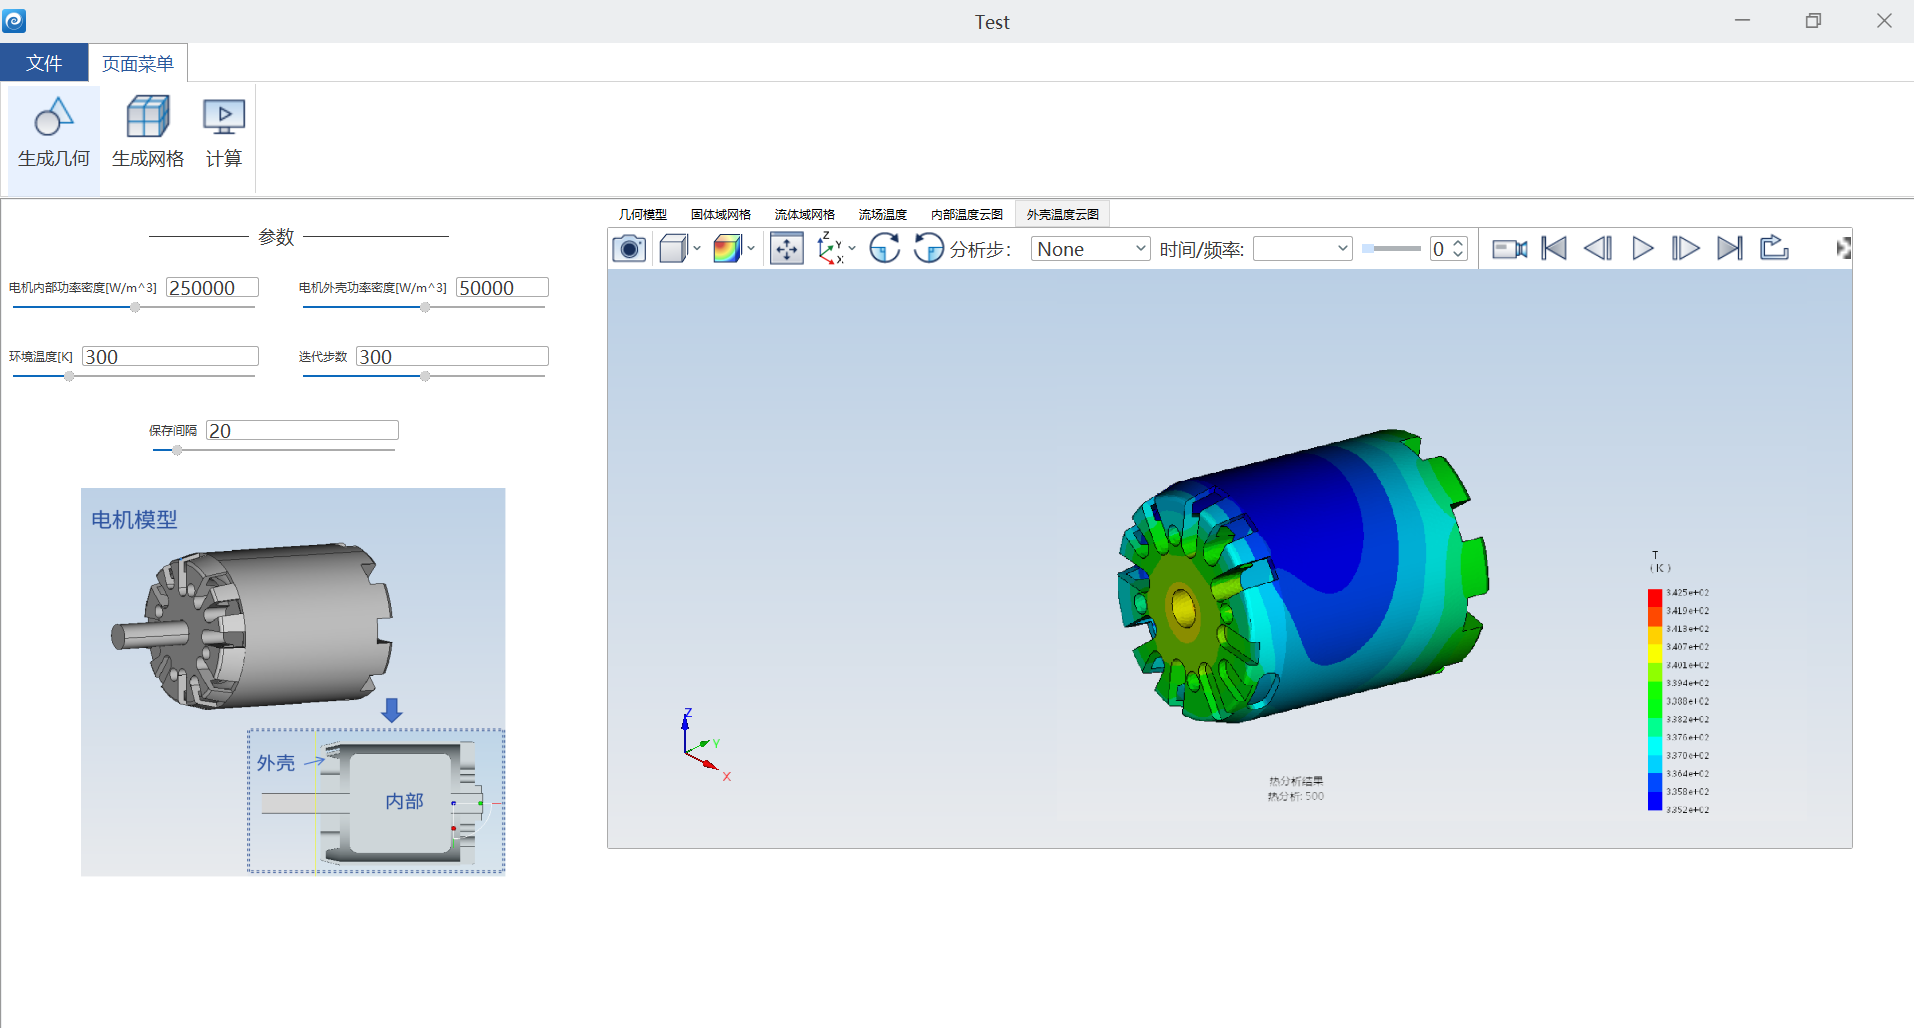The image size is (1915, 1029).
Task: Click the 迭代步数 slider handle
Action: [425, 376]
